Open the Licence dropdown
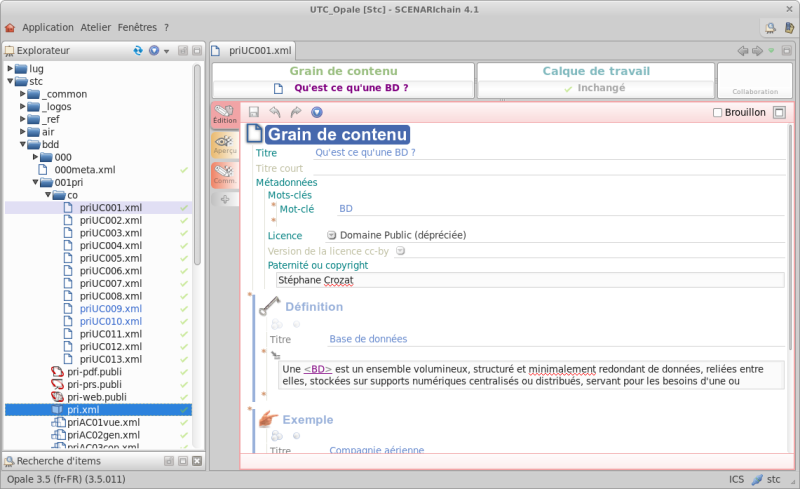The width and height of the screenshot is (800, 489). [x=332, y=235]
